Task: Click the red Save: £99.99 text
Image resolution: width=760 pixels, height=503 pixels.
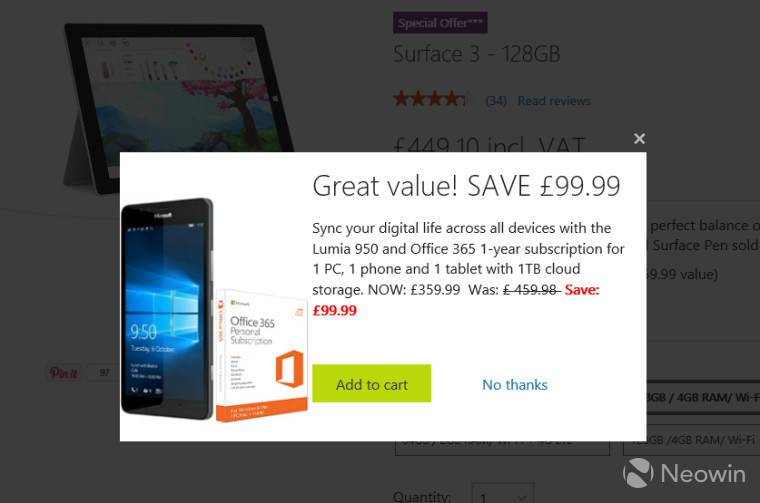Action: pos(456,300)
